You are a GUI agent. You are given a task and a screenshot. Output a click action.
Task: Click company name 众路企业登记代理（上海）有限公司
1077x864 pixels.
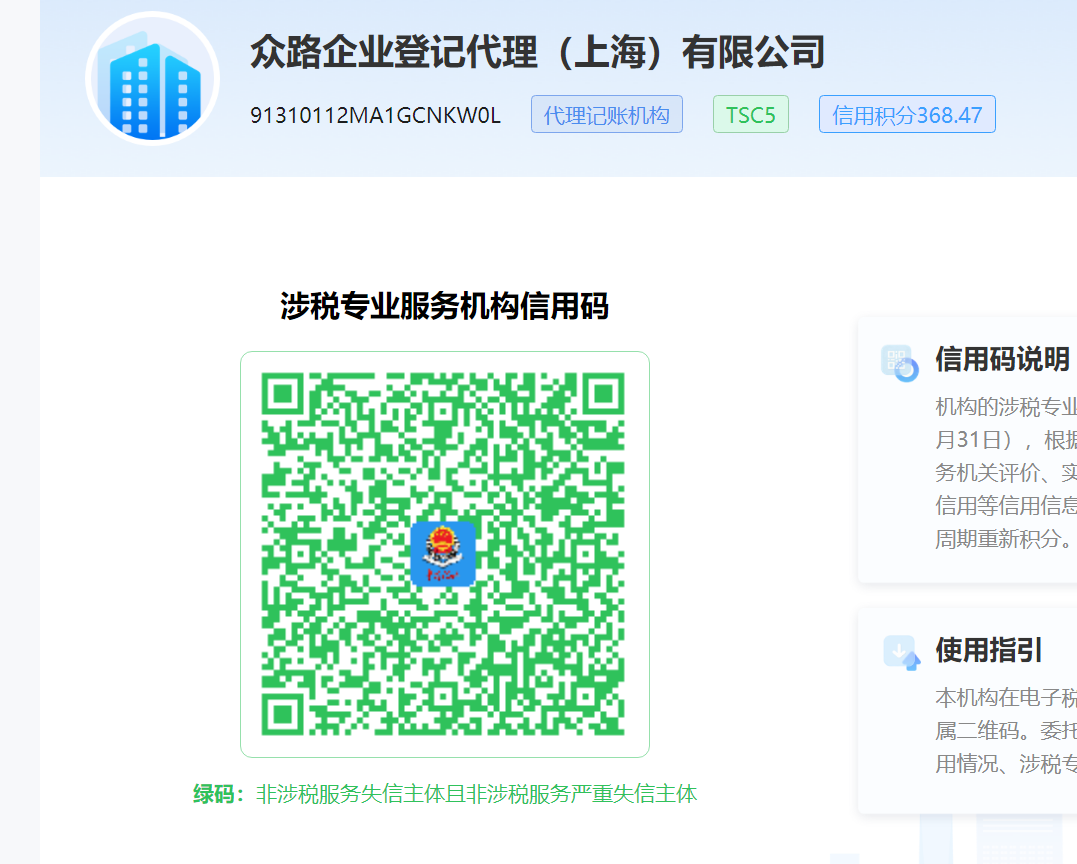(537, 52)
